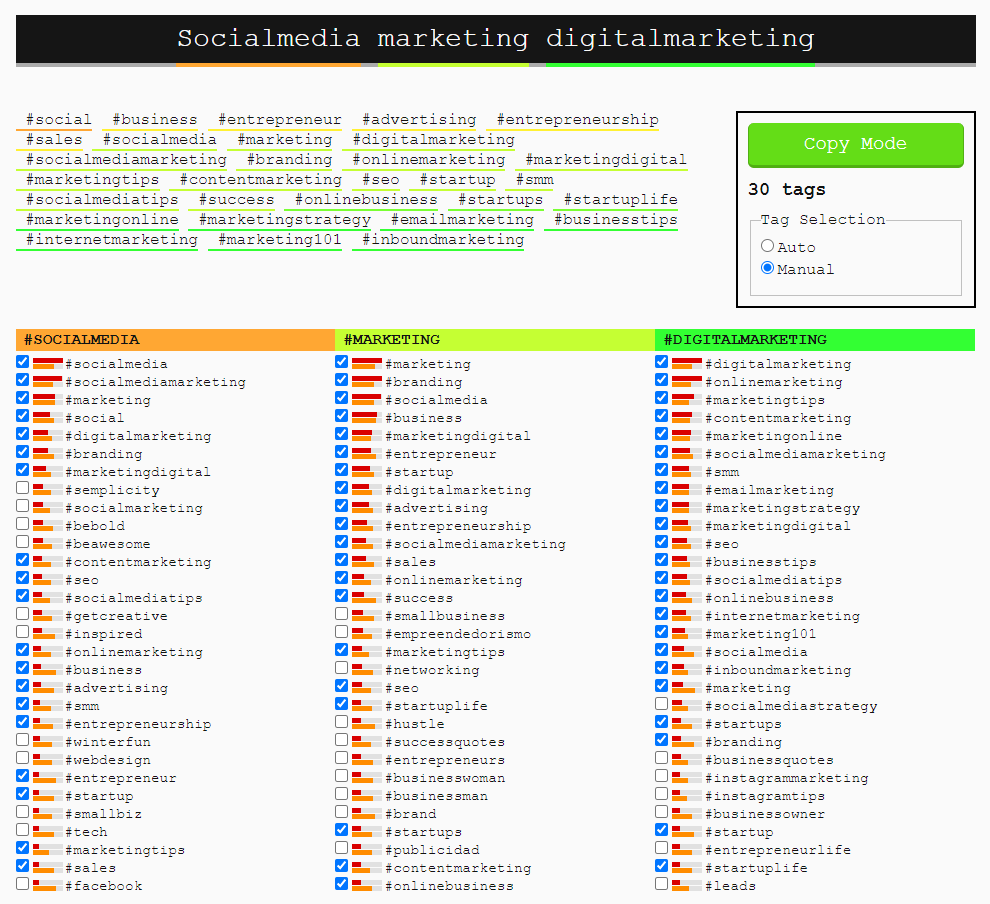Open the #SOCIALMEDIA column header
This screenshot has height=904, width=990.
pos(176,340)
